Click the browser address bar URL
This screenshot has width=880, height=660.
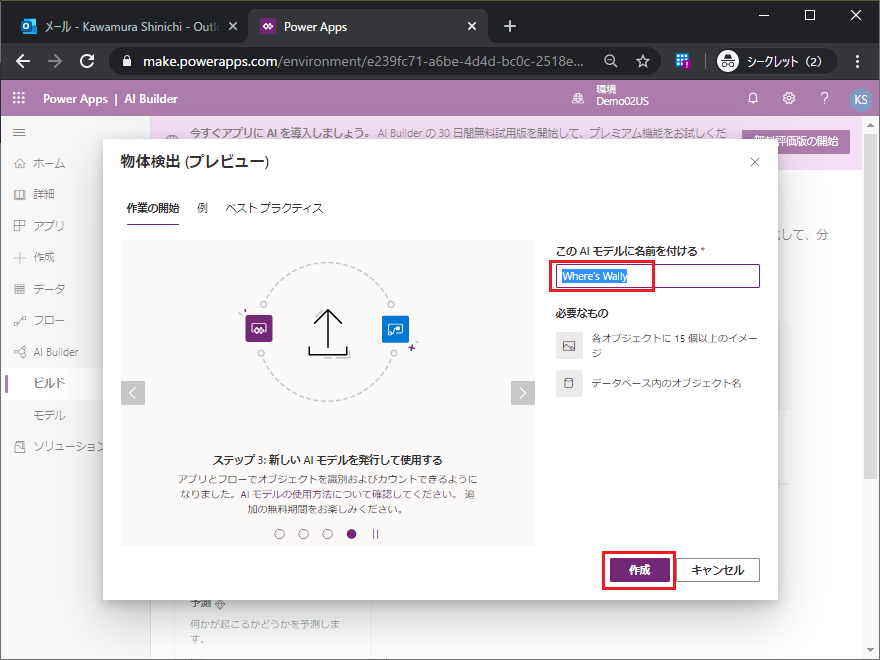pos(363,61)
